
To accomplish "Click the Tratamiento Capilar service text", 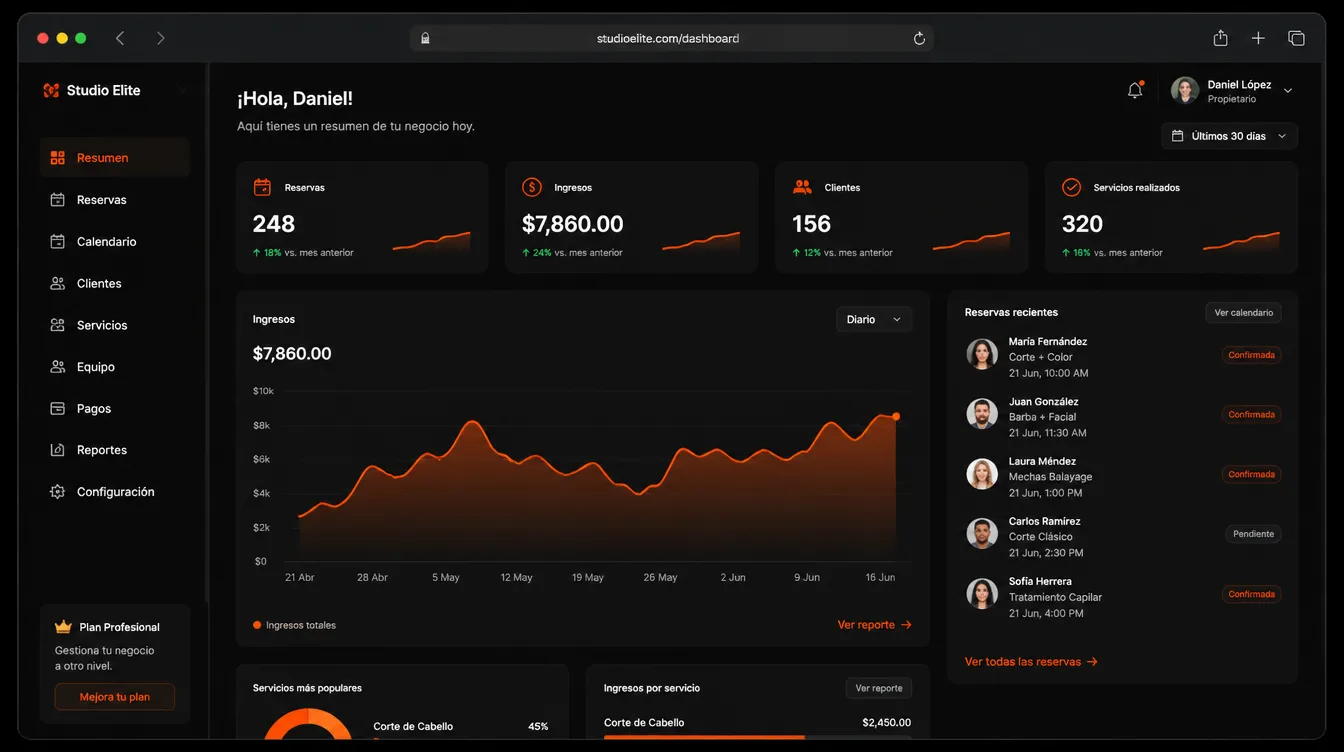I will tap(1055, 597).
